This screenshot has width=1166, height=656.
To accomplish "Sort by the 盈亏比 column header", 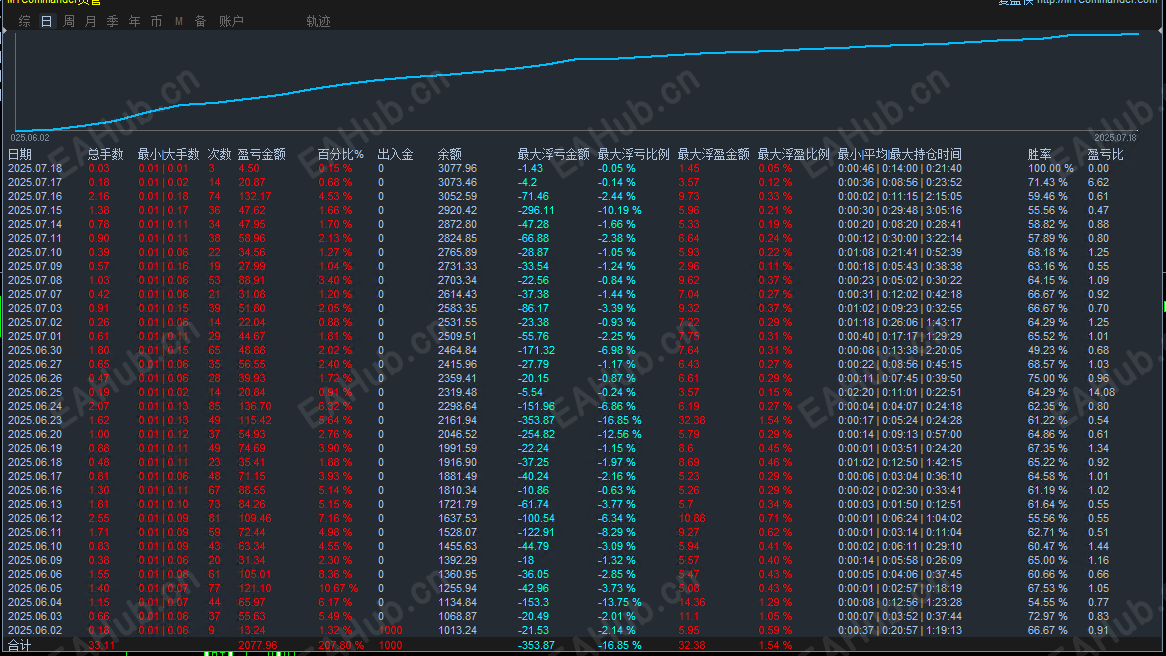I will pyautogui.click(x=1106, y=155).
